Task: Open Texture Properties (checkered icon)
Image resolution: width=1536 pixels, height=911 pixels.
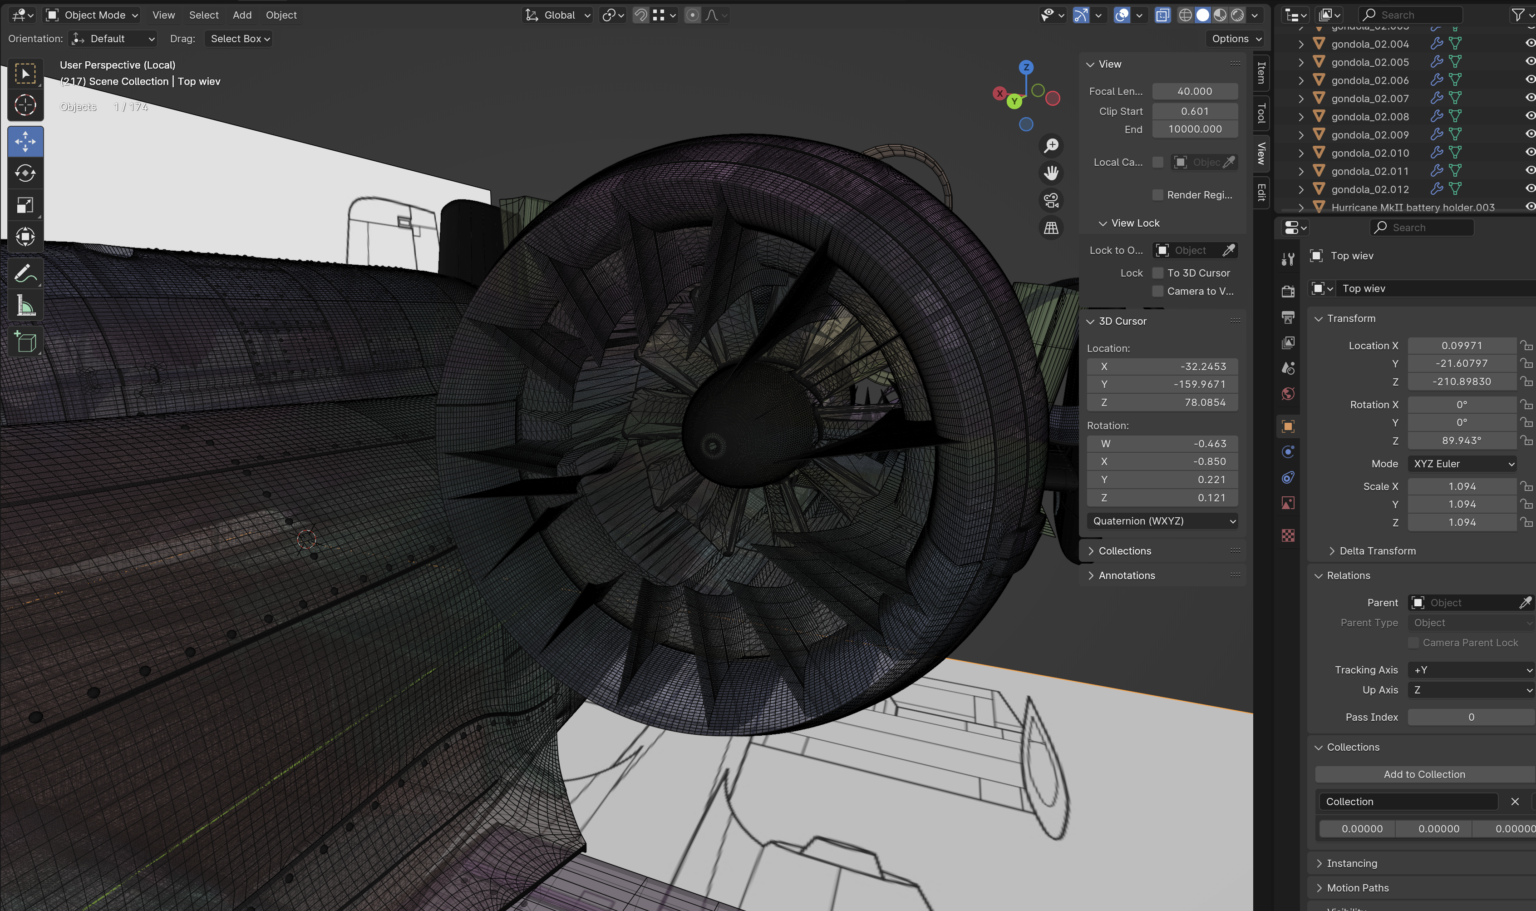Action: click(1288, 535)
